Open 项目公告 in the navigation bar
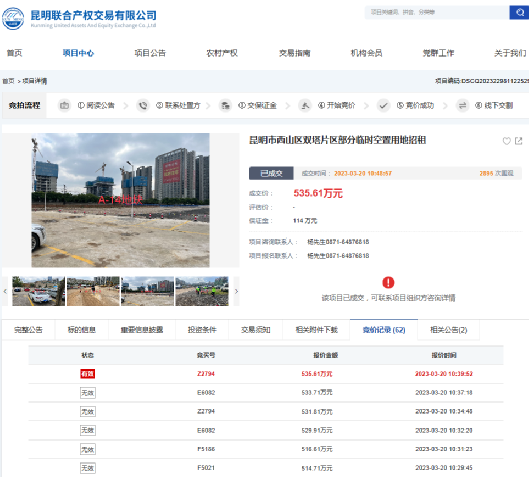Screen dimensions: 529x477 150,53
